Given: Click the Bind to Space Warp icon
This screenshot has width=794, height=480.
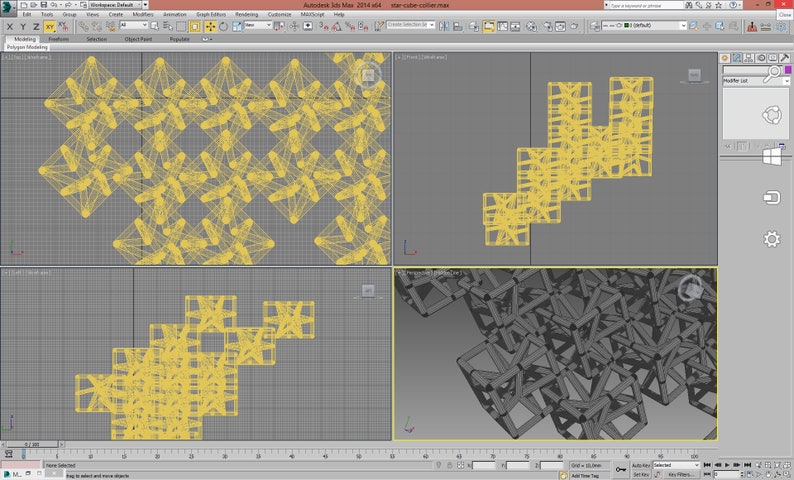Looking at the screenshot, I should [x=110, y=26].
